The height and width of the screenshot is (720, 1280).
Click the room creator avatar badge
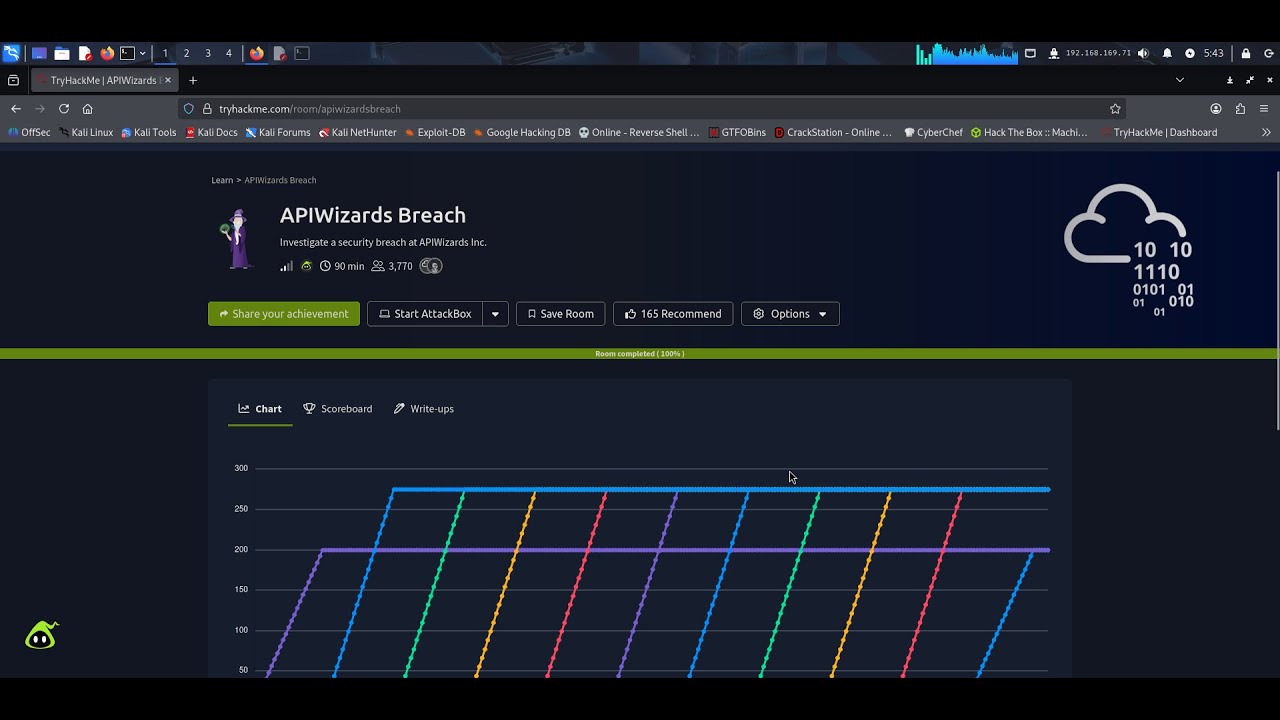pos(430,266)
